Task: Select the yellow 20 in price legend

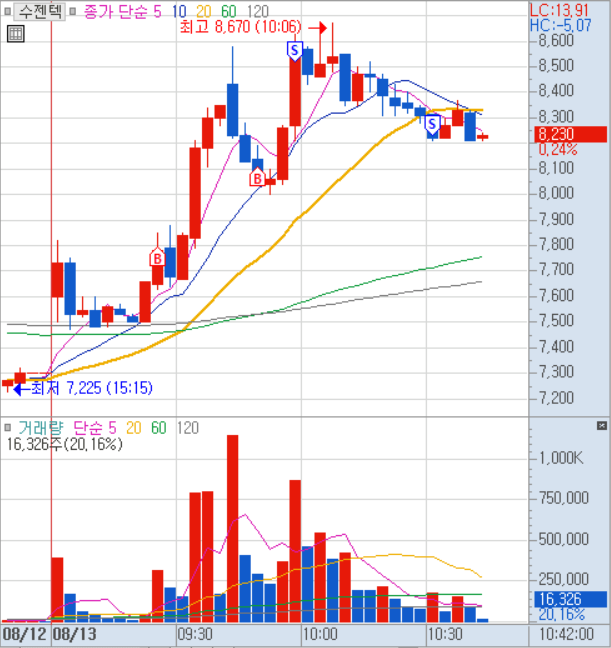Action: [x=203, y=11]
